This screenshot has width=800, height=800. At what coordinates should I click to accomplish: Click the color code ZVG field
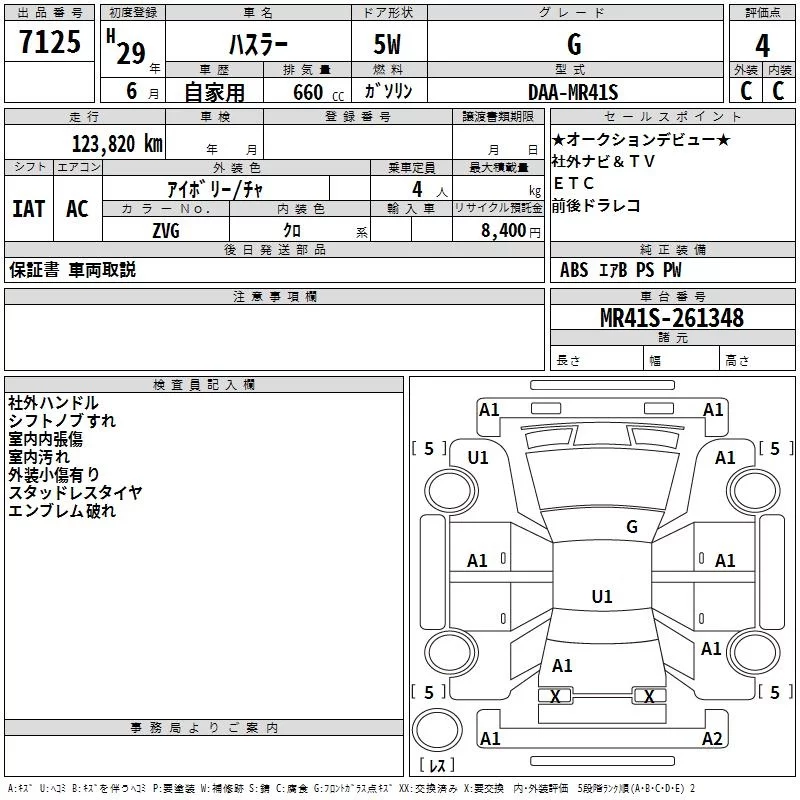tap(166, 229)
